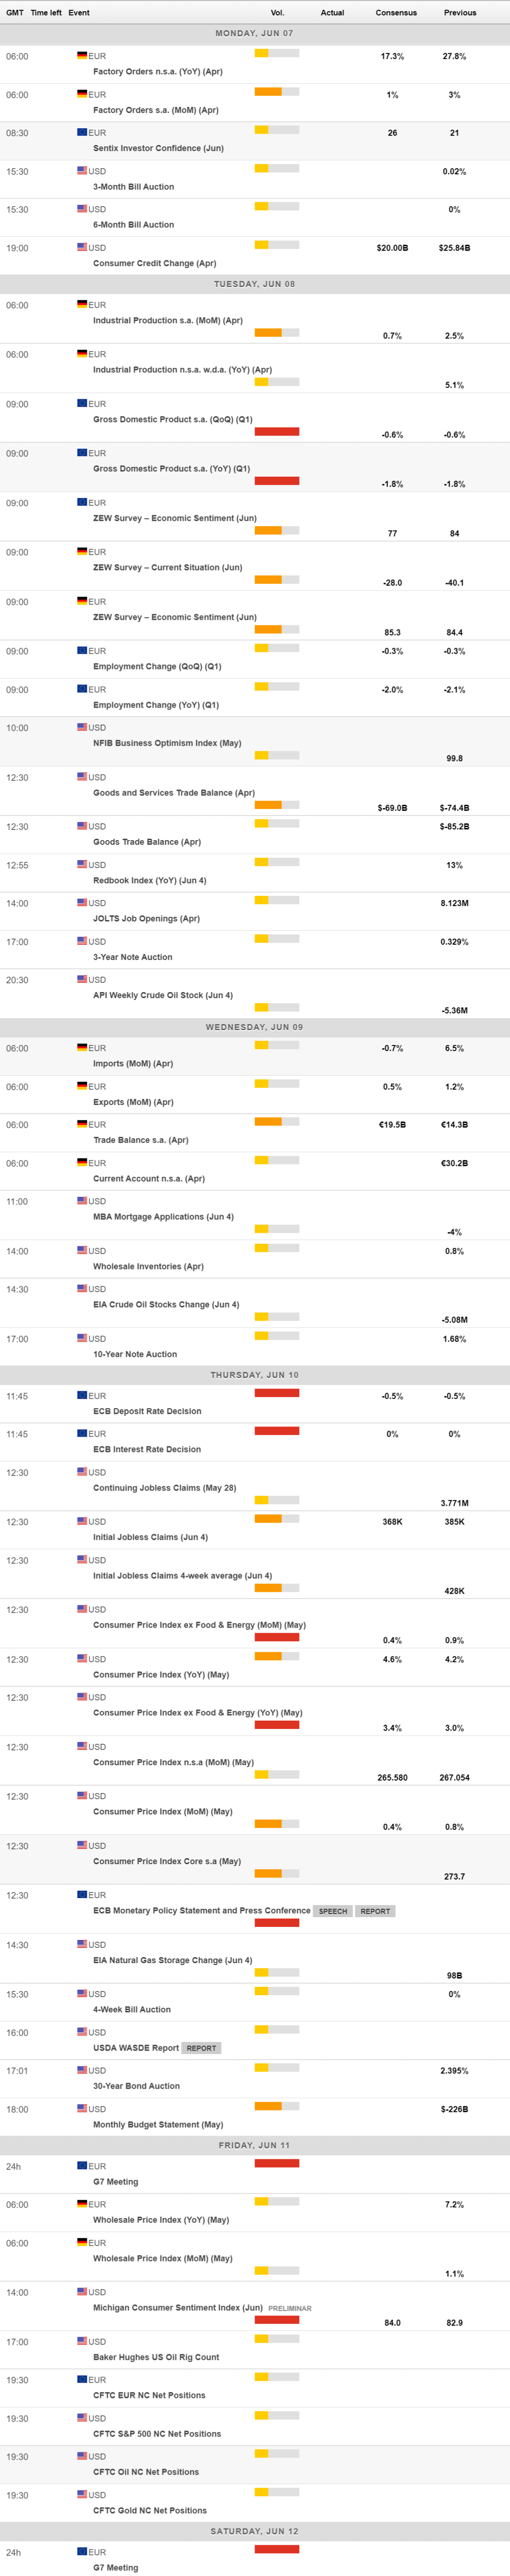Screen dimensions: 510x2576
Task: Click the REPORT badge for ECB Monetary Policy Statement
Action: 375,1911
